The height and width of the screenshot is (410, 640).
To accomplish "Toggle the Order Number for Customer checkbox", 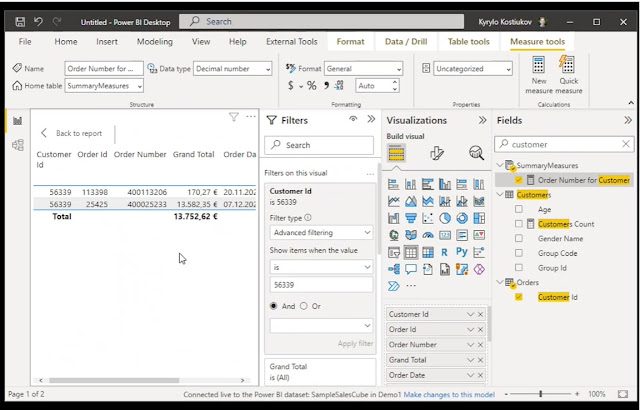I will [x=519, y=180].
